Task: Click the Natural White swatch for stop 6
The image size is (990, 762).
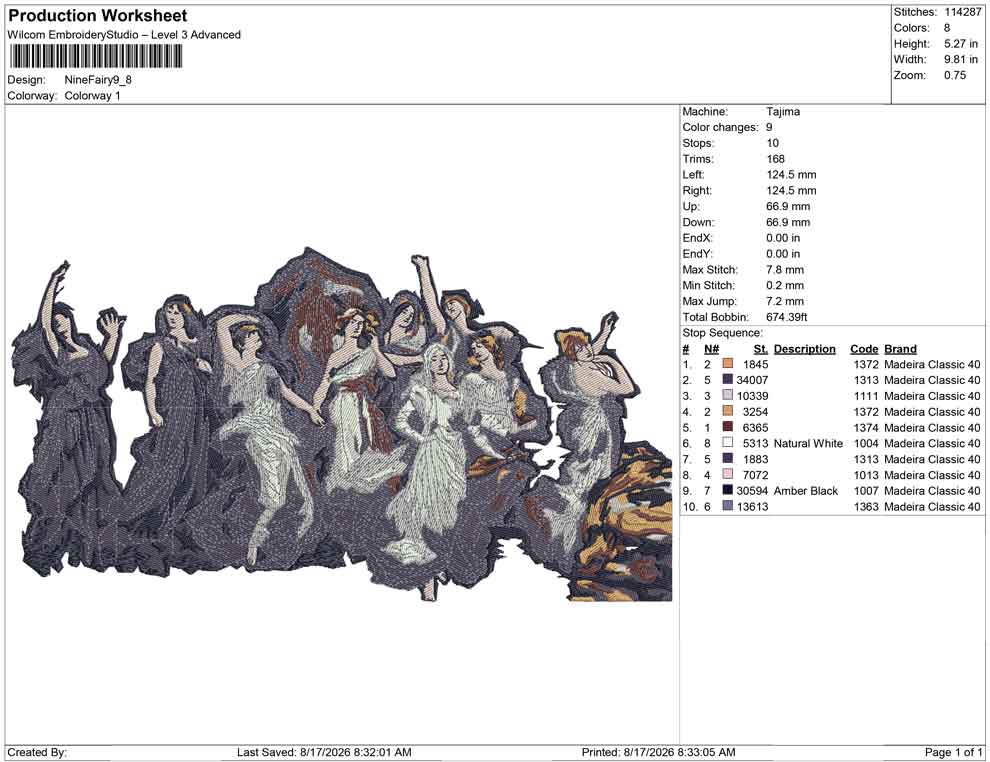Action: click(x=728, y=443)
